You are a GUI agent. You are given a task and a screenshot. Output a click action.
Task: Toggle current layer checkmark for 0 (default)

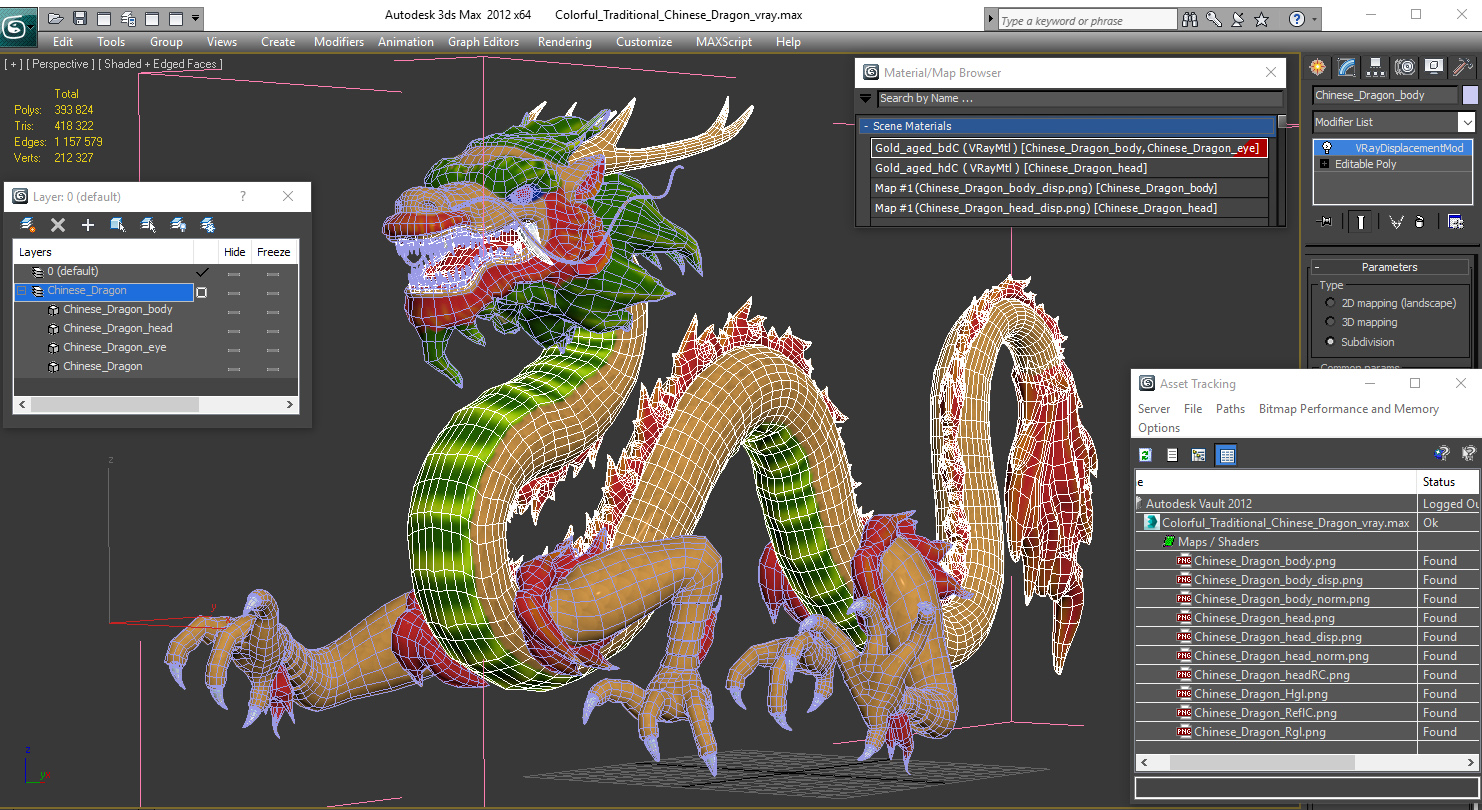pyautogui.click(x=203, y=272)
